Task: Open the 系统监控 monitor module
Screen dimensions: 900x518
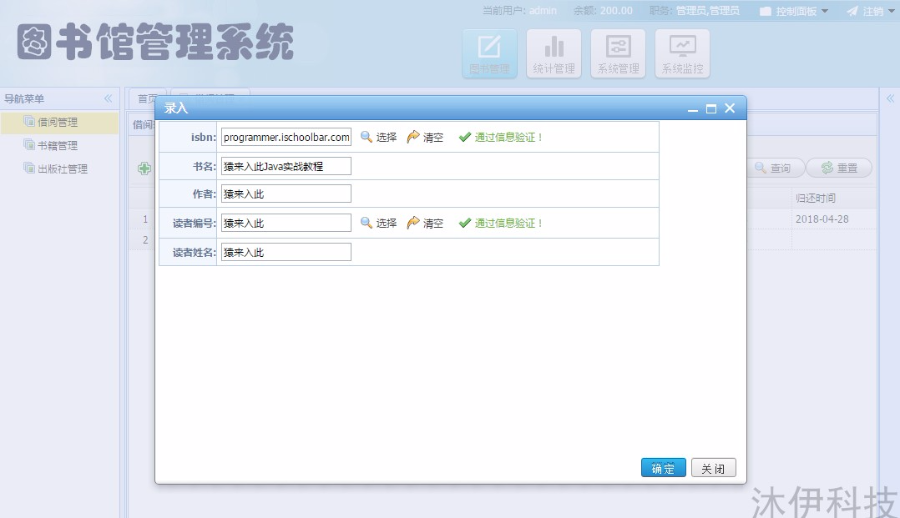Action: [x=682, y=53]
